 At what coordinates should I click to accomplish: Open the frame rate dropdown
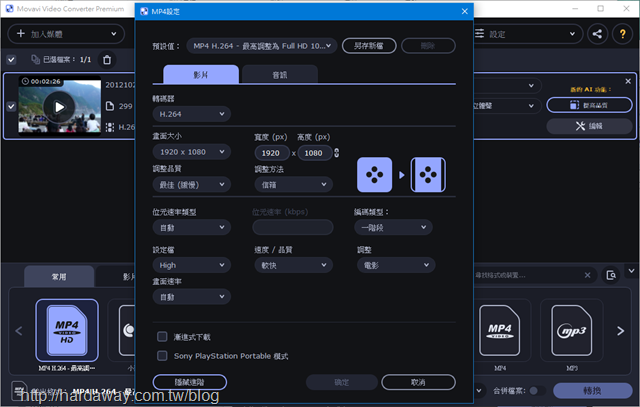pyautogui.click(x=191, y=297)
